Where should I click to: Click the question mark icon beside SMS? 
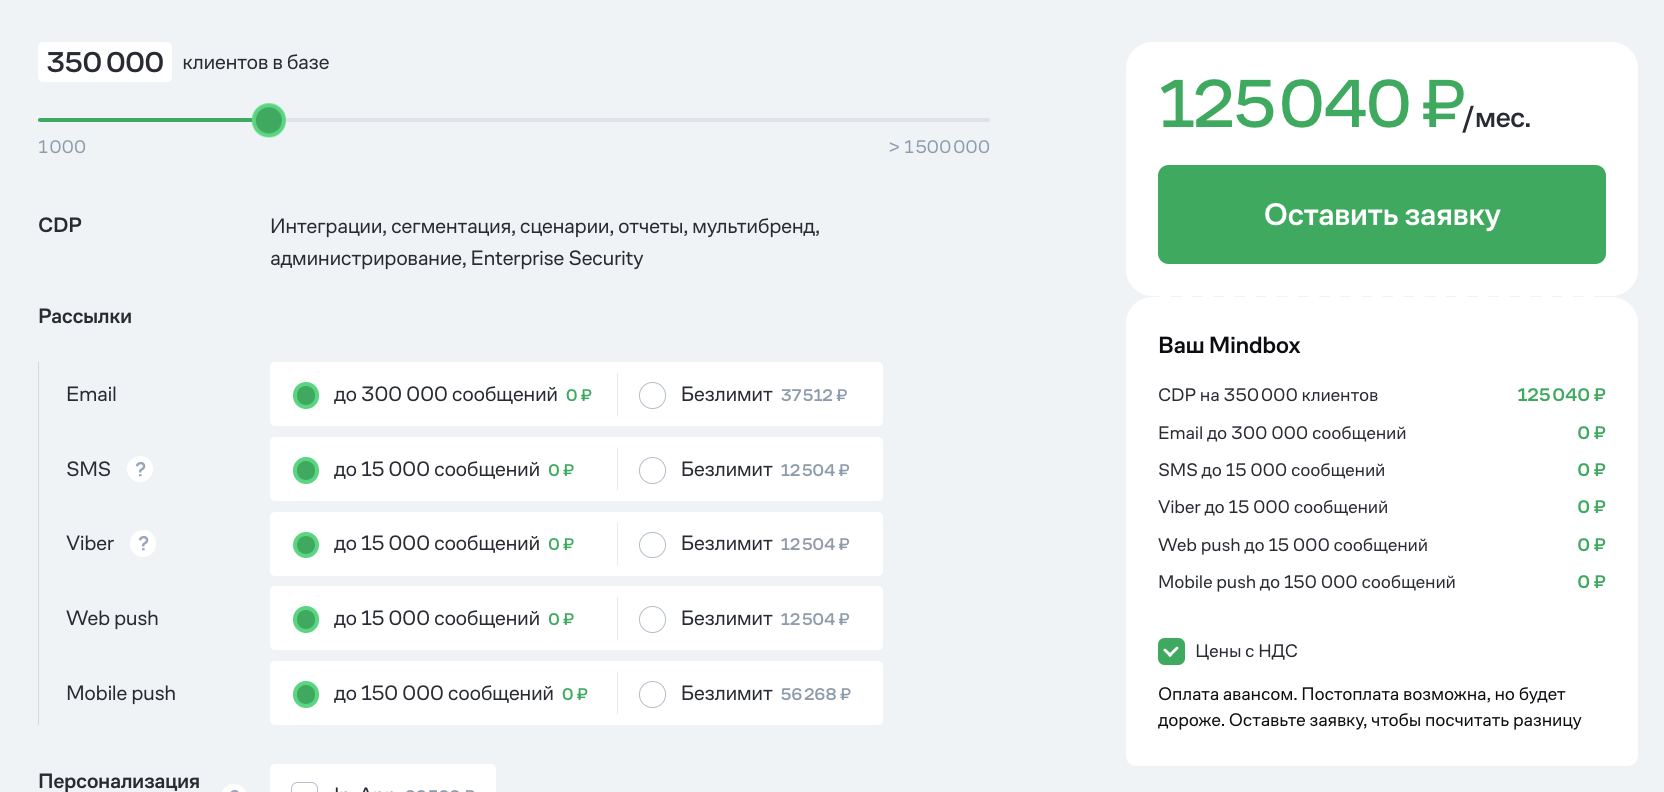coord(140,469)
